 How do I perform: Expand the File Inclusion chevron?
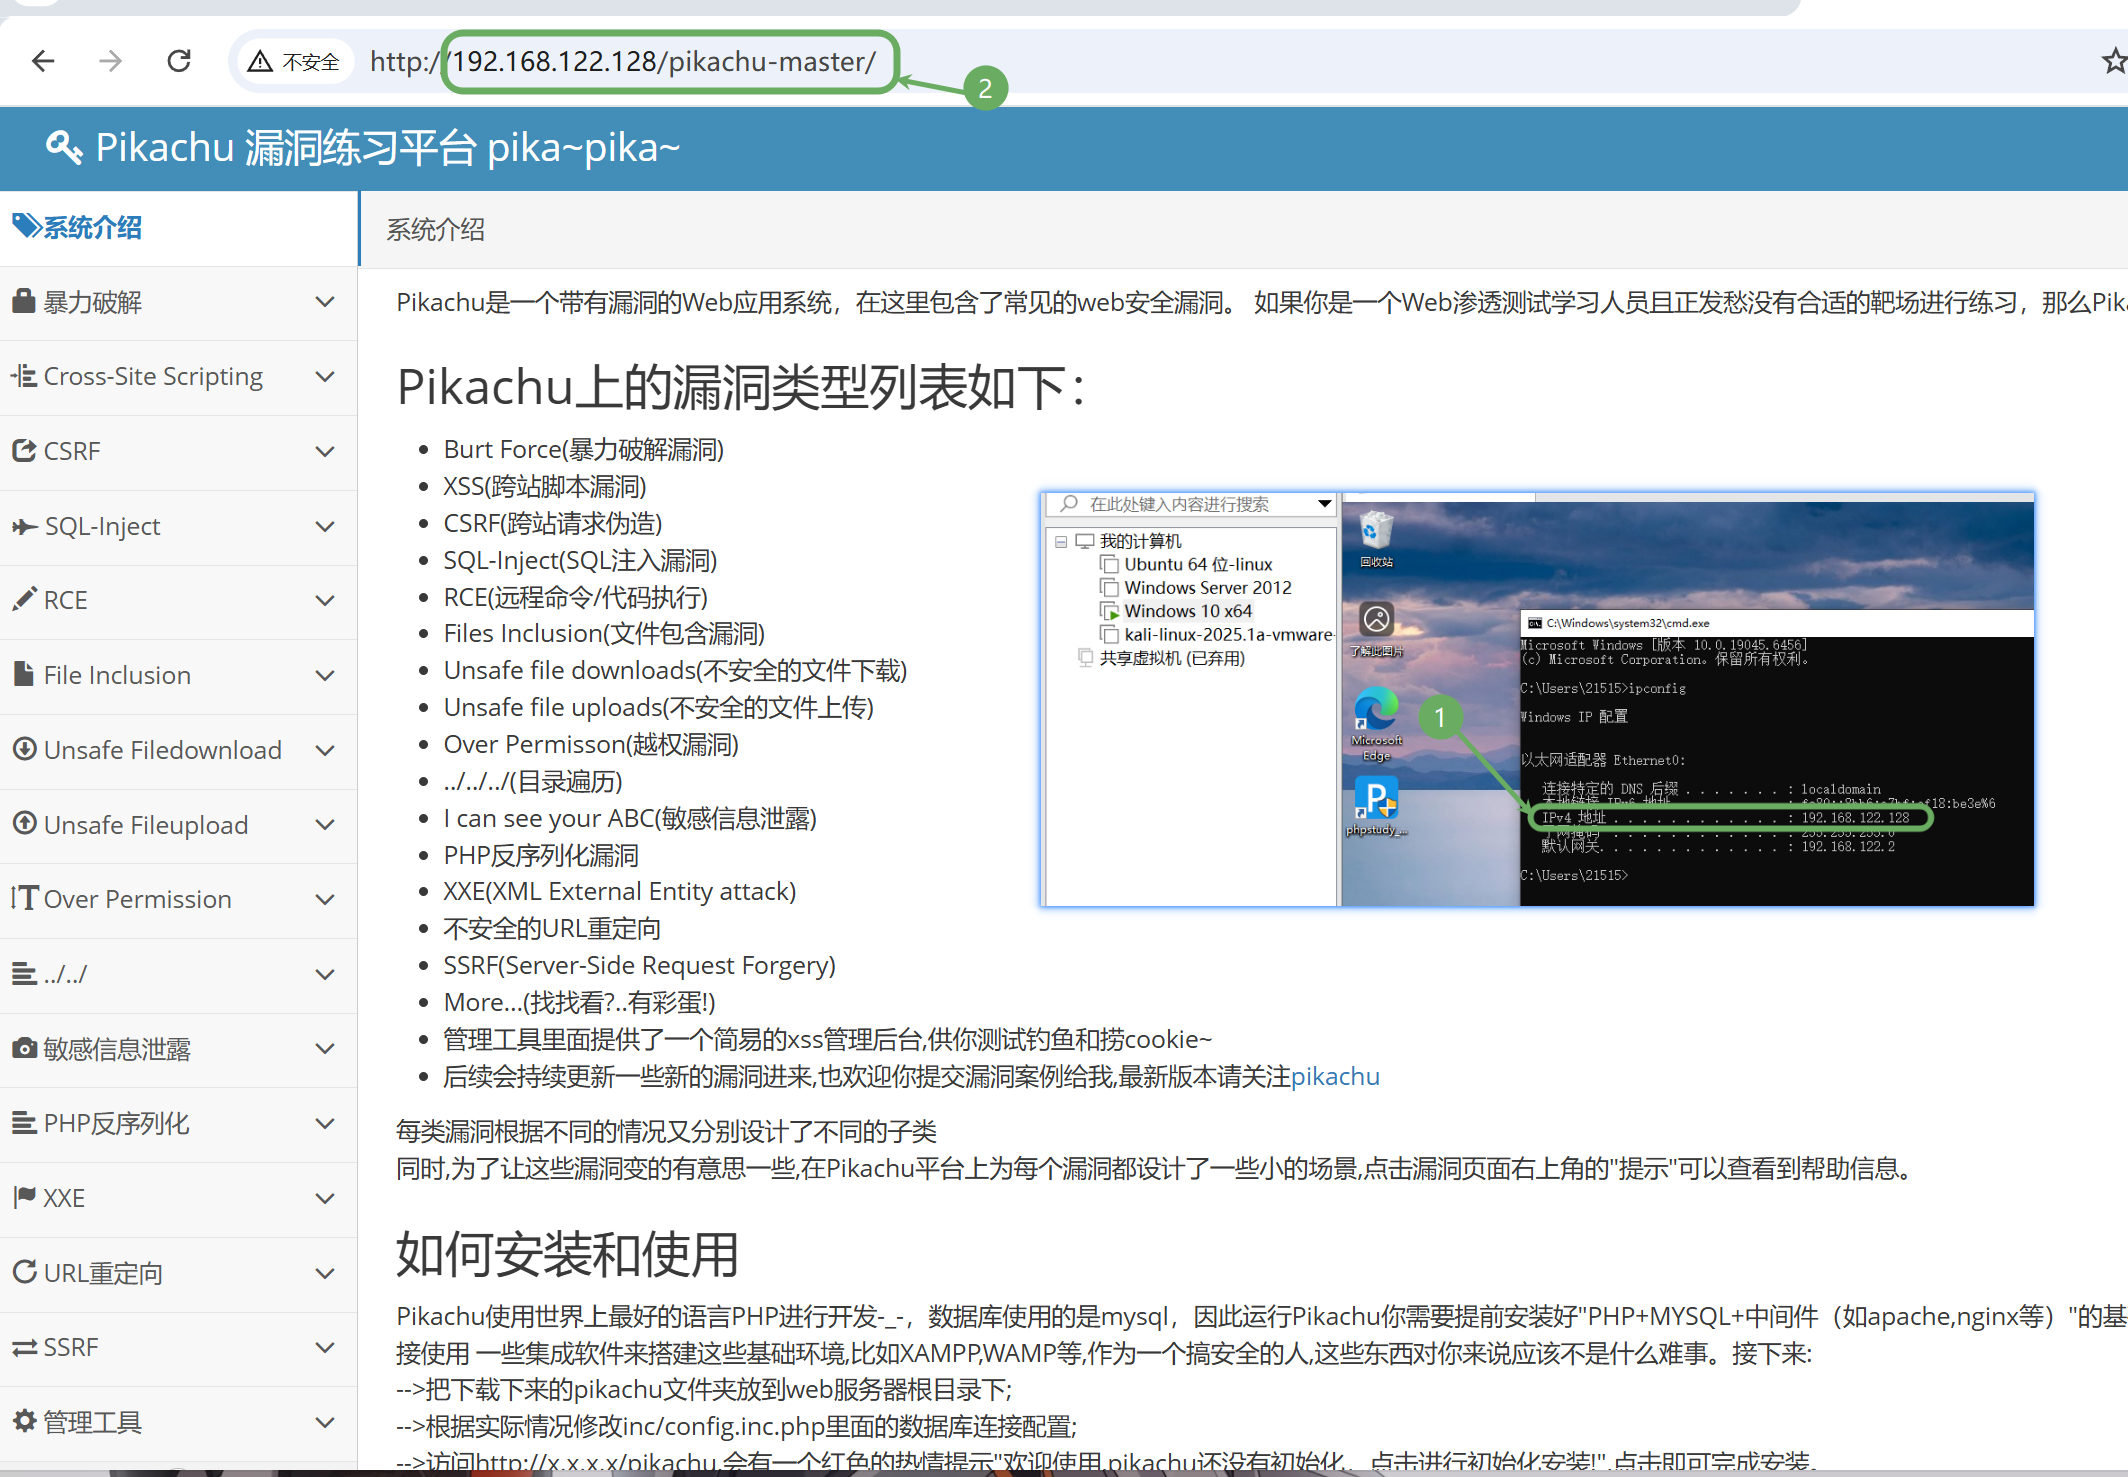tap(325, 675)
